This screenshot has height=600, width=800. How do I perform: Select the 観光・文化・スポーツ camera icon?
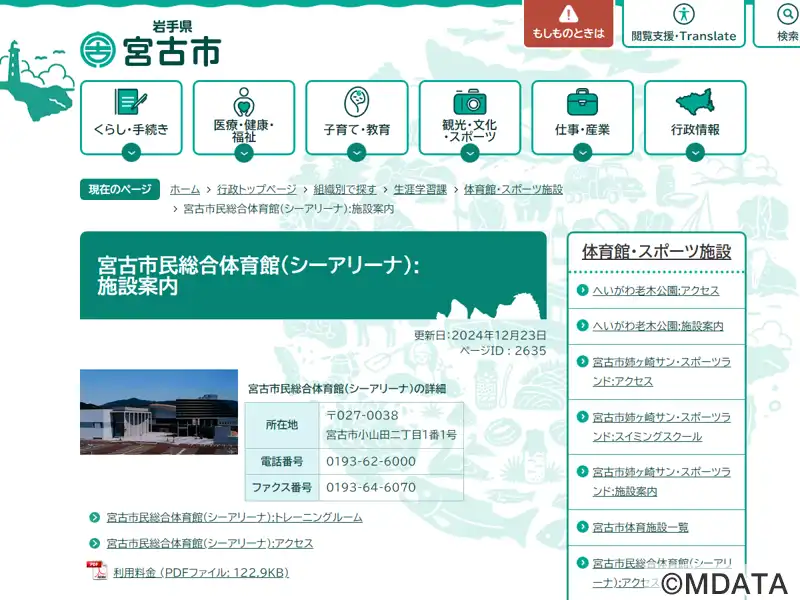469,102
